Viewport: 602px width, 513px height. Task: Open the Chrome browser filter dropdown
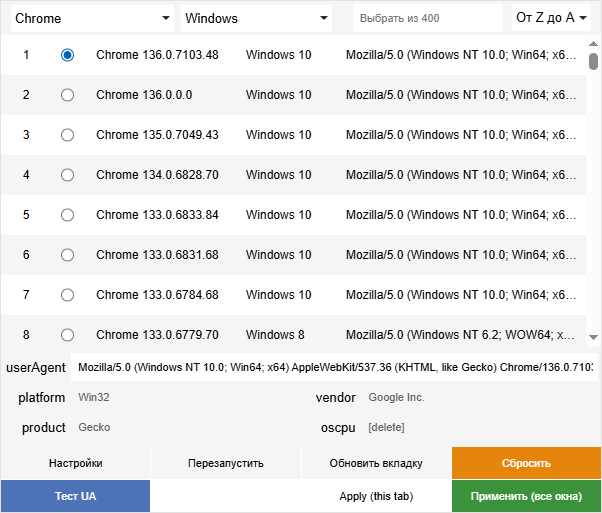pos(92,18)
